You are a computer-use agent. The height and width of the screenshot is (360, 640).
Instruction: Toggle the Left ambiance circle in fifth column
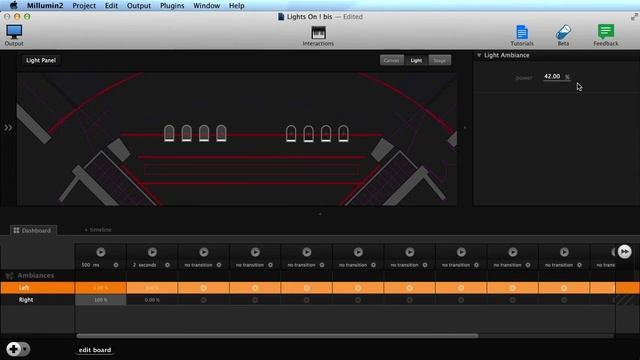[307, 288]
